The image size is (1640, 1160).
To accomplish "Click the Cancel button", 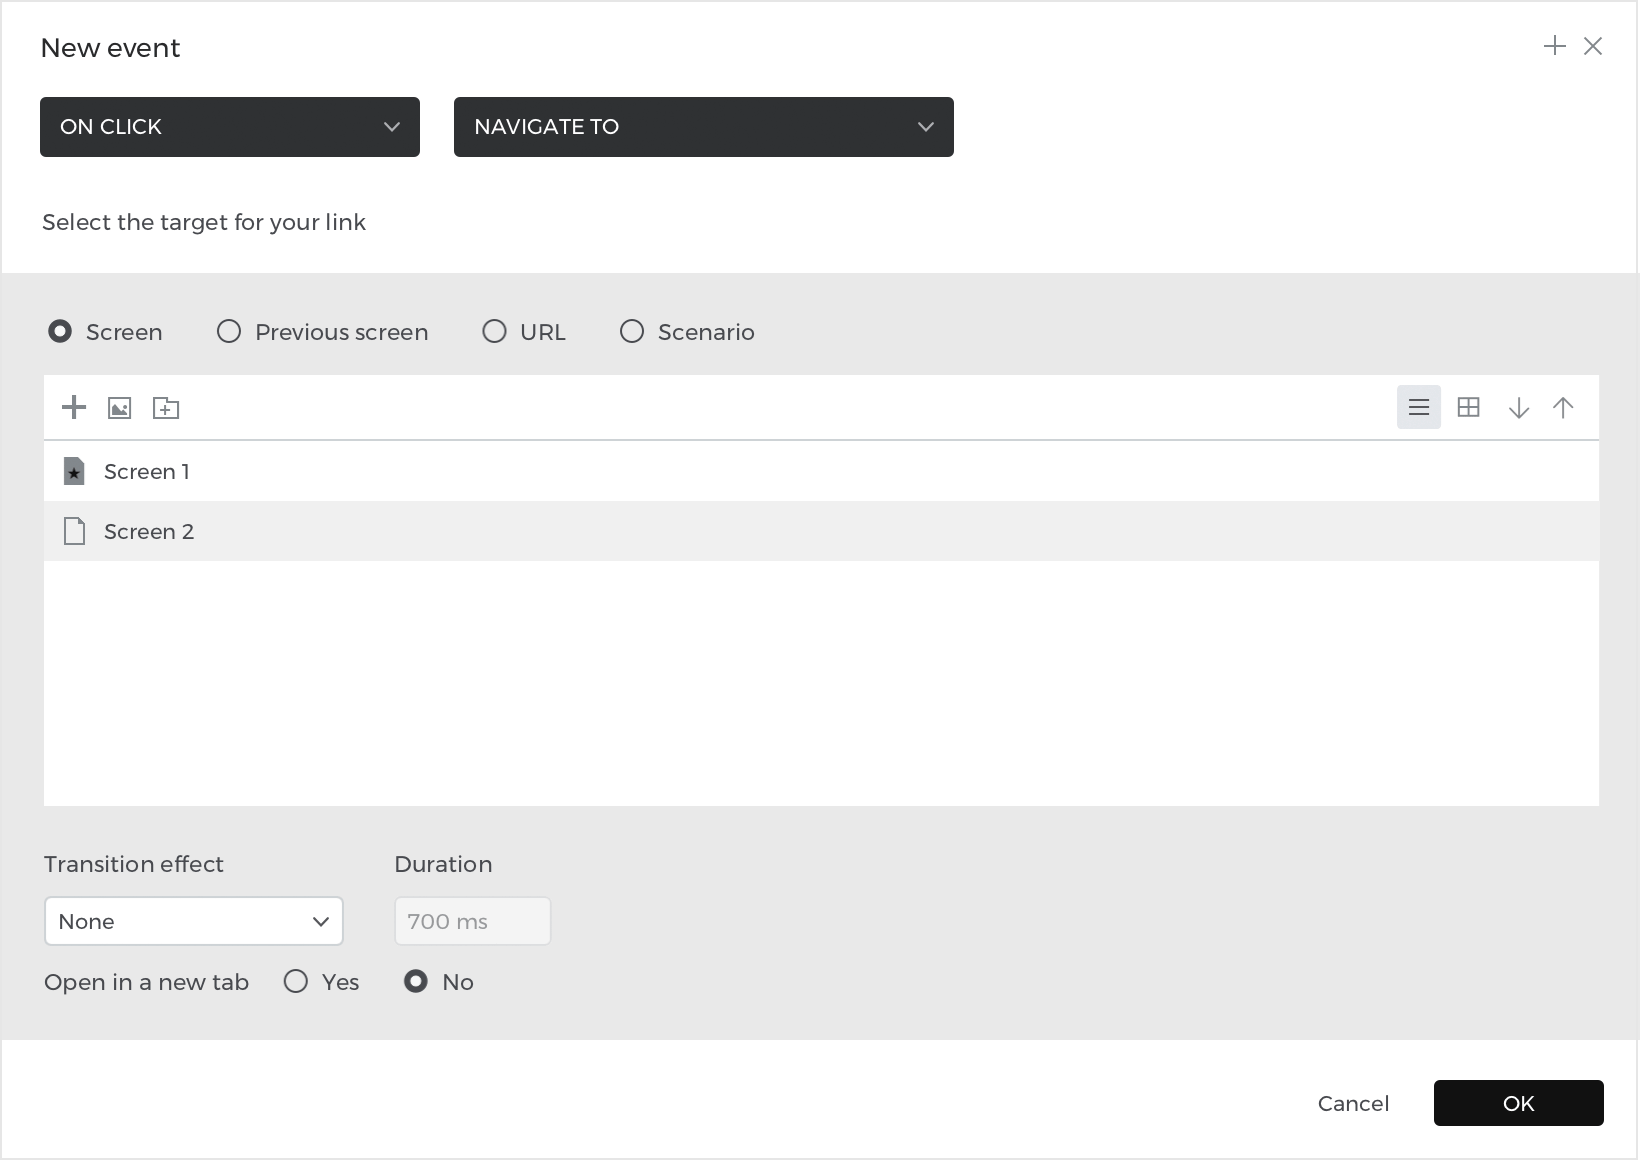I will click(1353, 1103).
